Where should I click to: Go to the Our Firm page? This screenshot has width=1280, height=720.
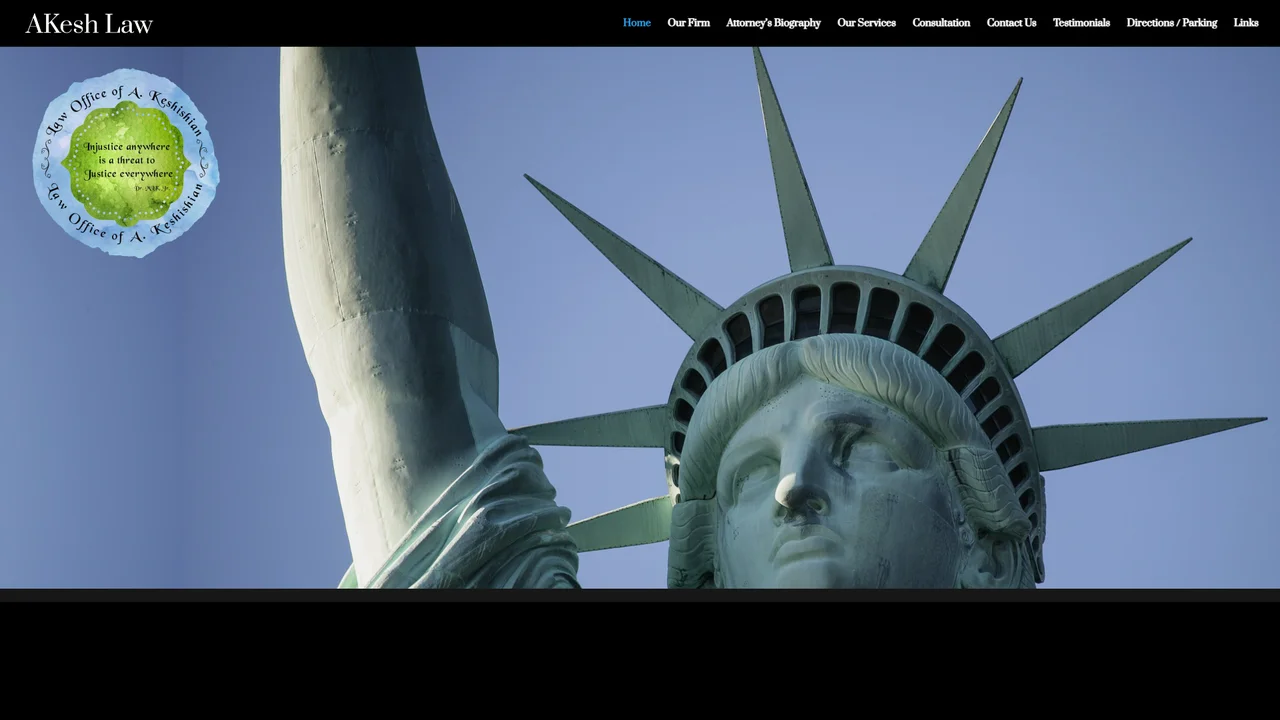[x=689, y=23]
